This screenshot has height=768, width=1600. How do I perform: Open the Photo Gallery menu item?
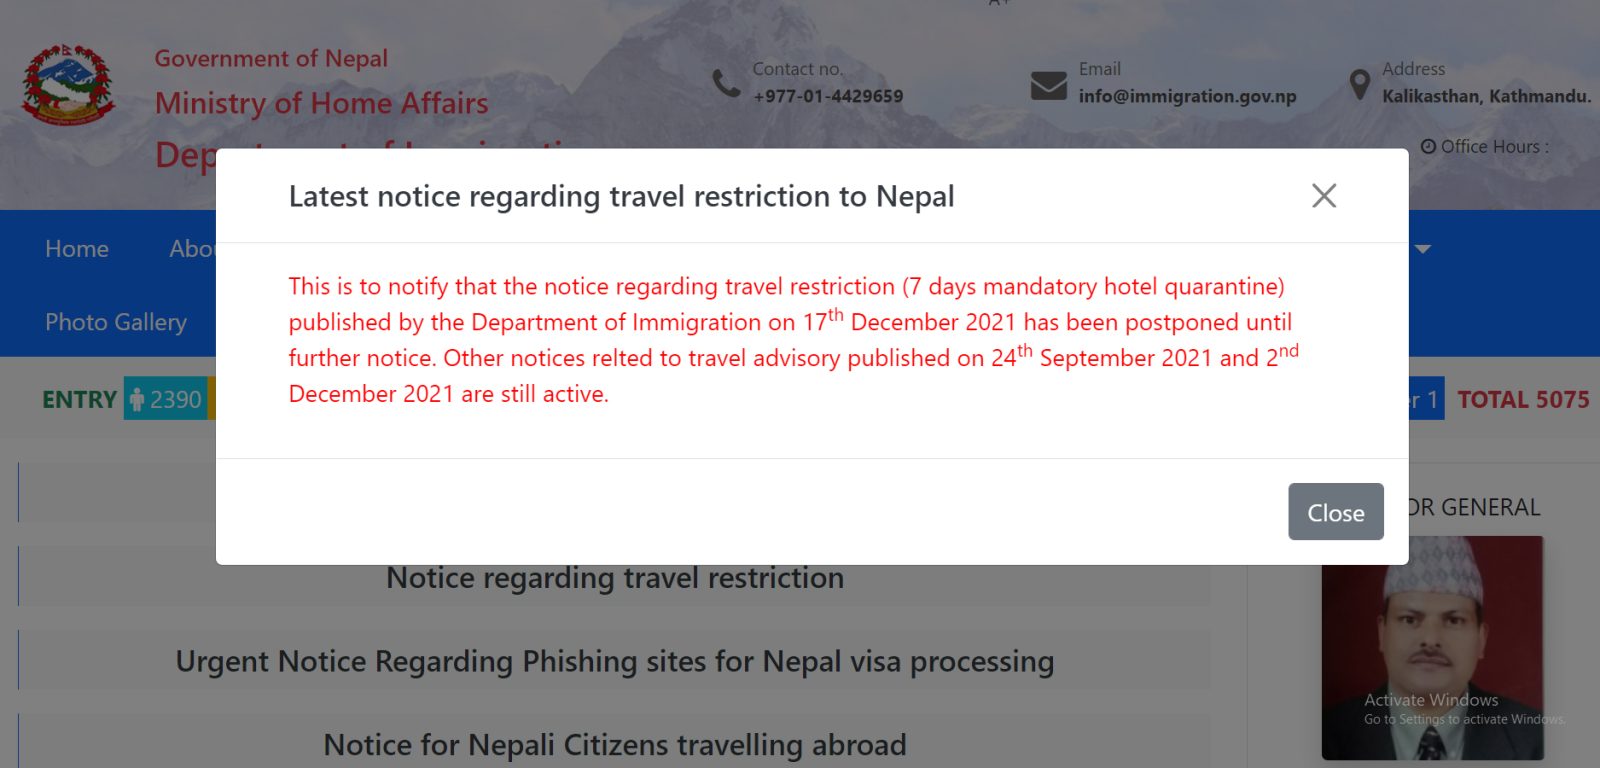116,322
